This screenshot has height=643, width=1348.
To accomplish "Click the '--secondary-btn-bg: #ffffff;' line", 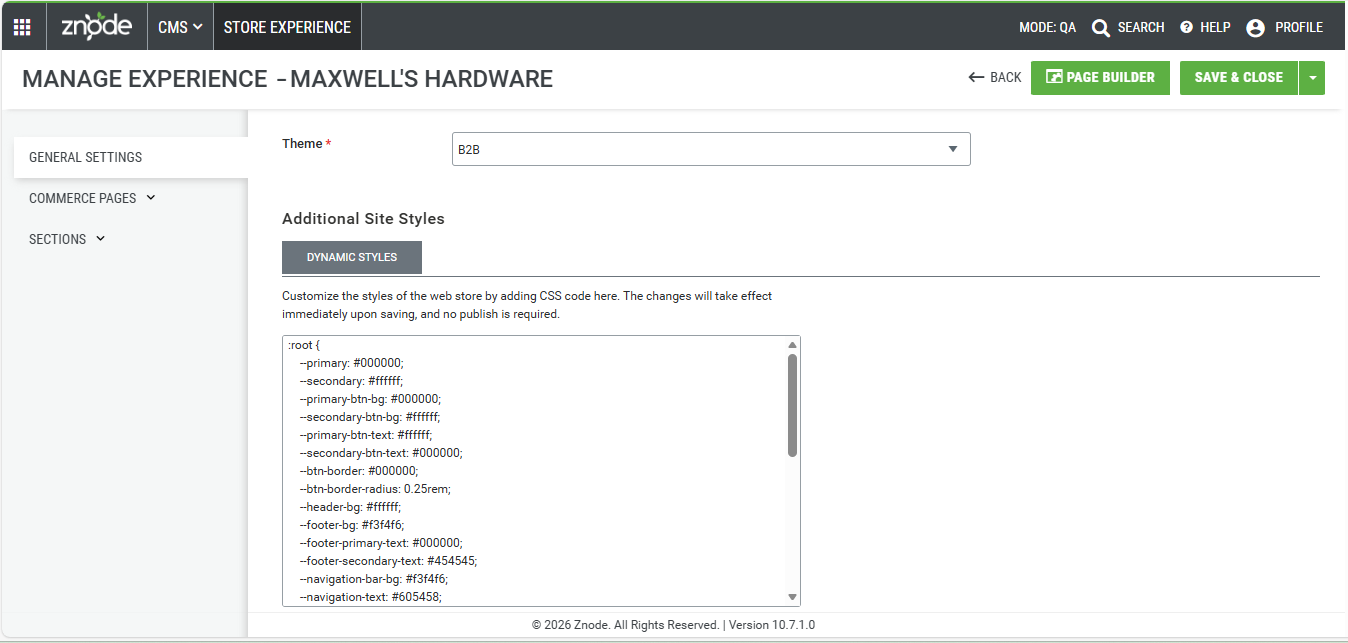I will pos(370,417).
